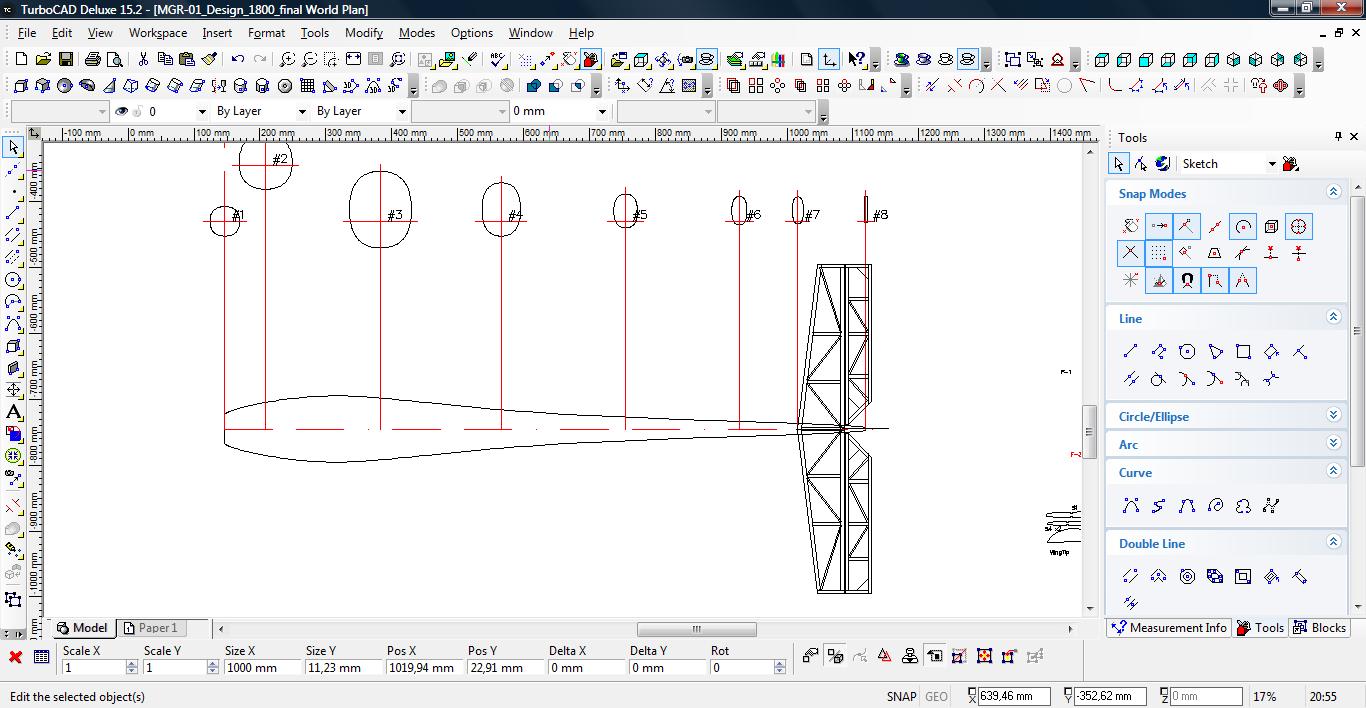Click the globe icon in the Tools panel header
Image resolution: width=1366 pixels, height=708 pixels.
pos(1162,164)
